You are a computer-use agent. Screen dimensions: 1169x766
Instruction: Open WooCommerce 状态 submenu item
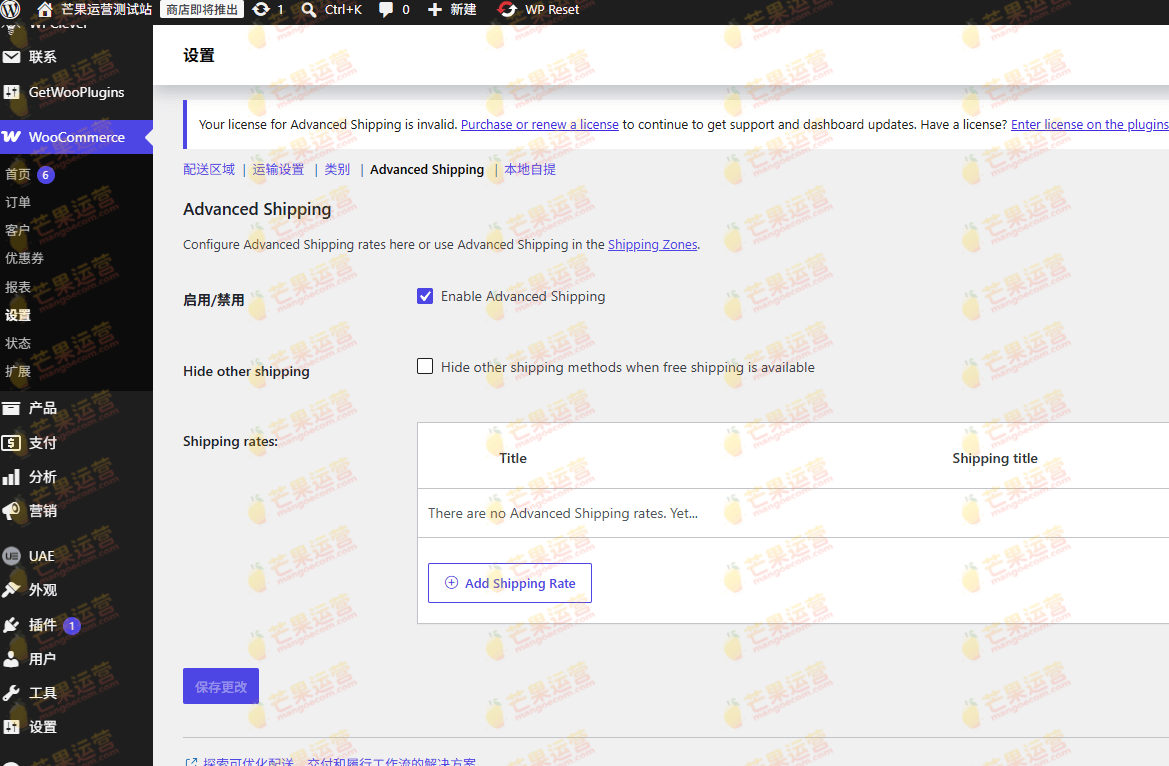point(18,343)
